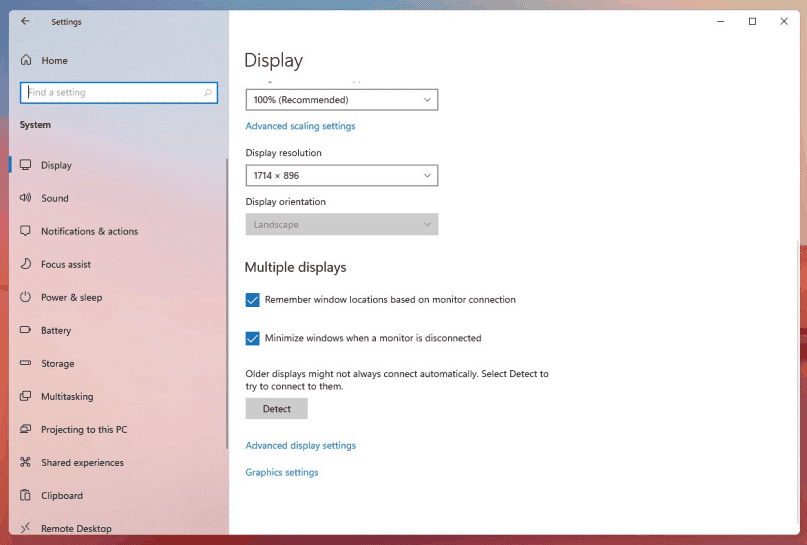Click the Home house icon
Viewport: 807px width, 545px height.
26,60
